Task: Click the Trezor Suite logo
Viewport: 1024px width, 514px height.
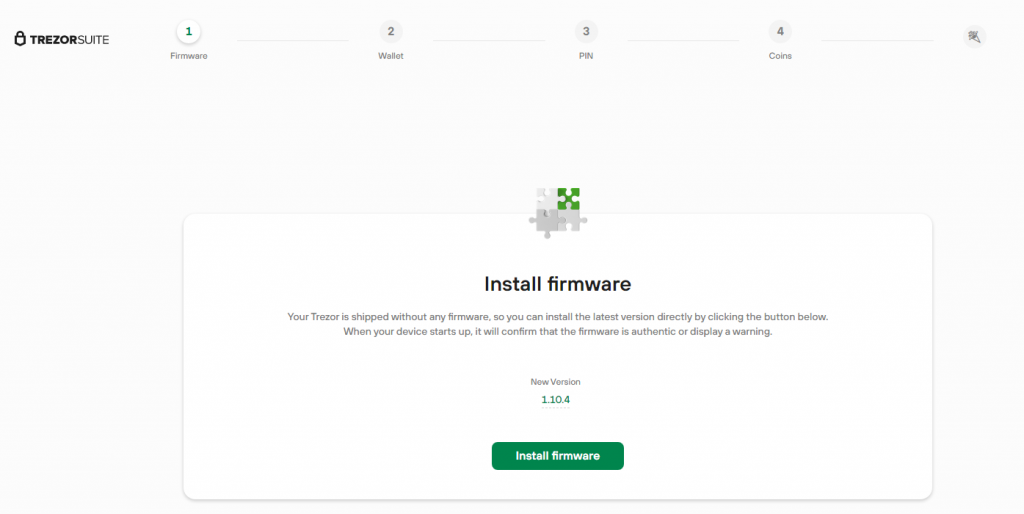Action: [x=61, y=39]
